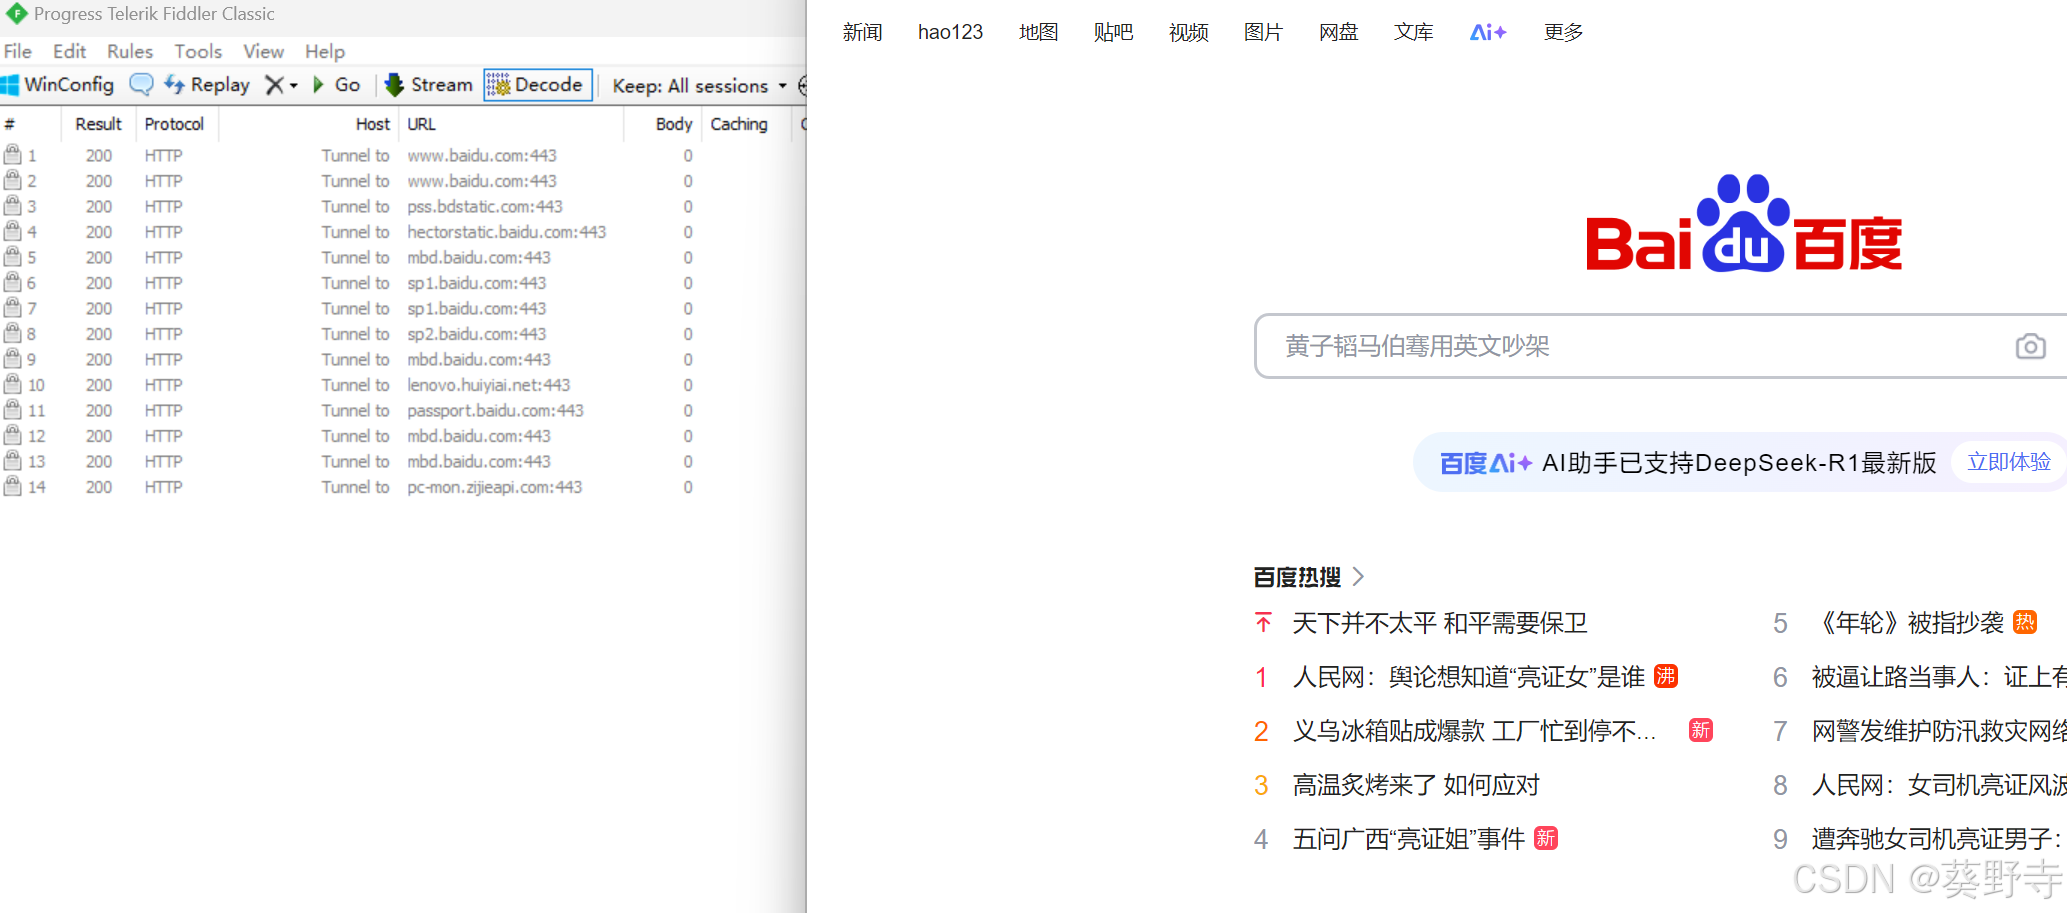Open the 地图 link

1038,32
